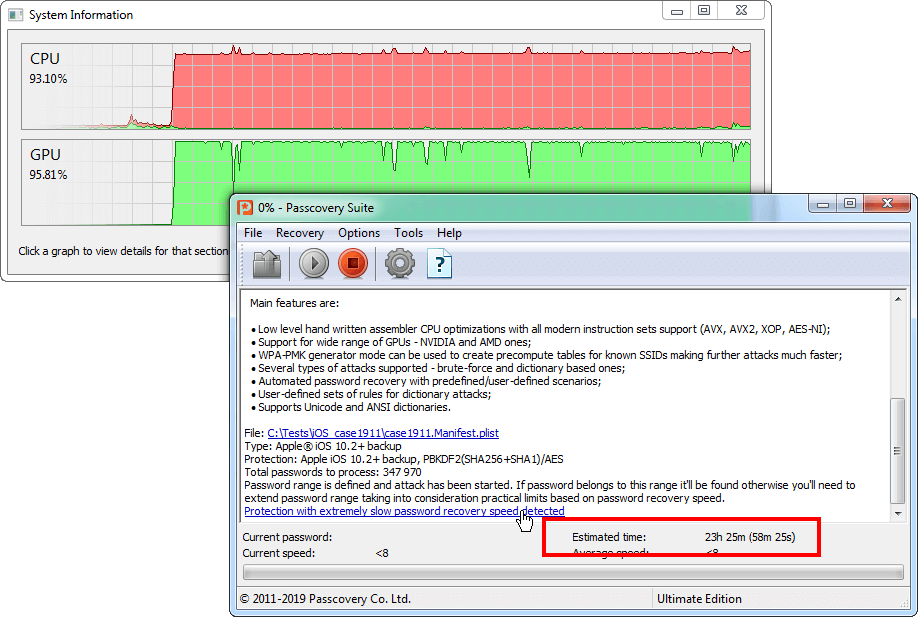Open the Recovery menu
Viewport: 918px width, 617px height.
click(300, 233)
